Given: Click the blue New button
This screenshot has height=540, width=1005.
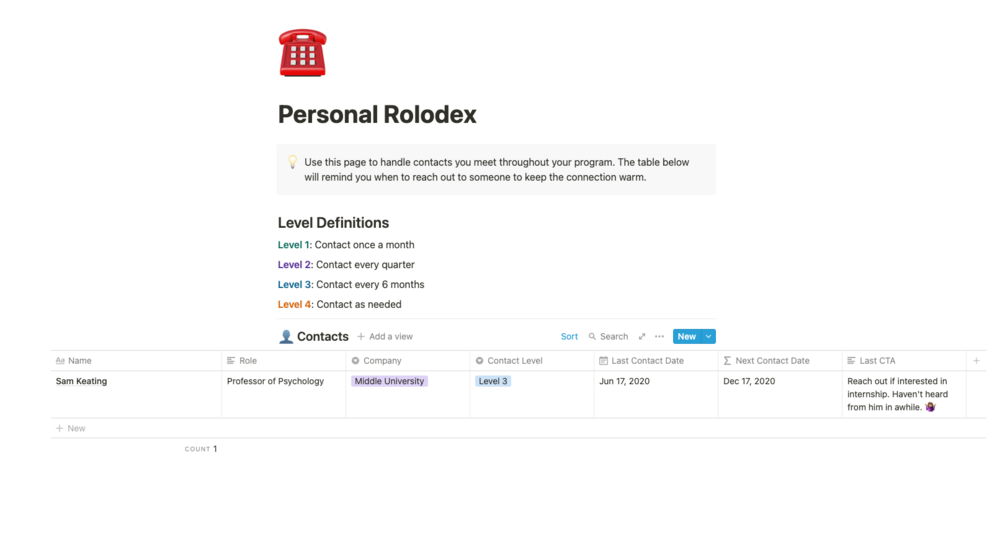Looking at the screenshot, I should point(686,337).
